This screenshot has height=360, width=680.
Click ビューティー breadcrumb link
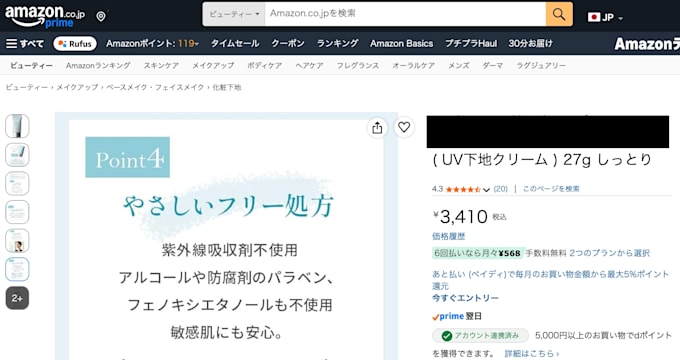pyautogui.click(x=27, y=87)
